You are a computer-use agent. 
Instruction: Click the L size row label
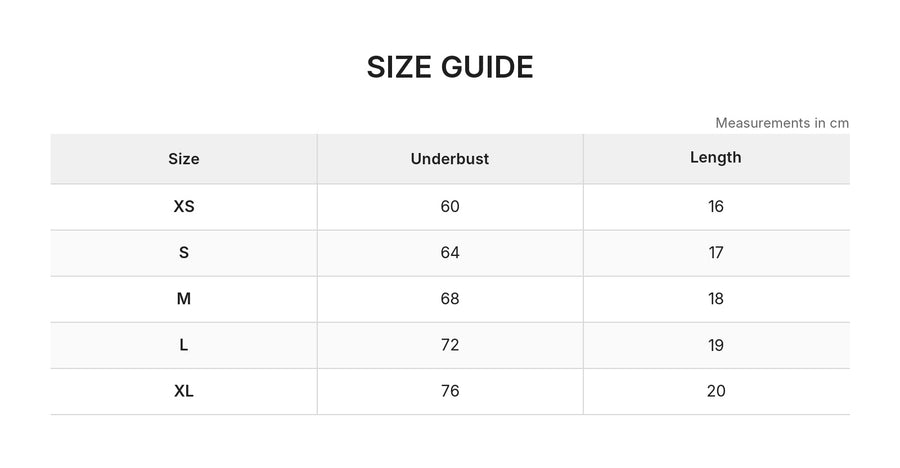tap(184, 345)
